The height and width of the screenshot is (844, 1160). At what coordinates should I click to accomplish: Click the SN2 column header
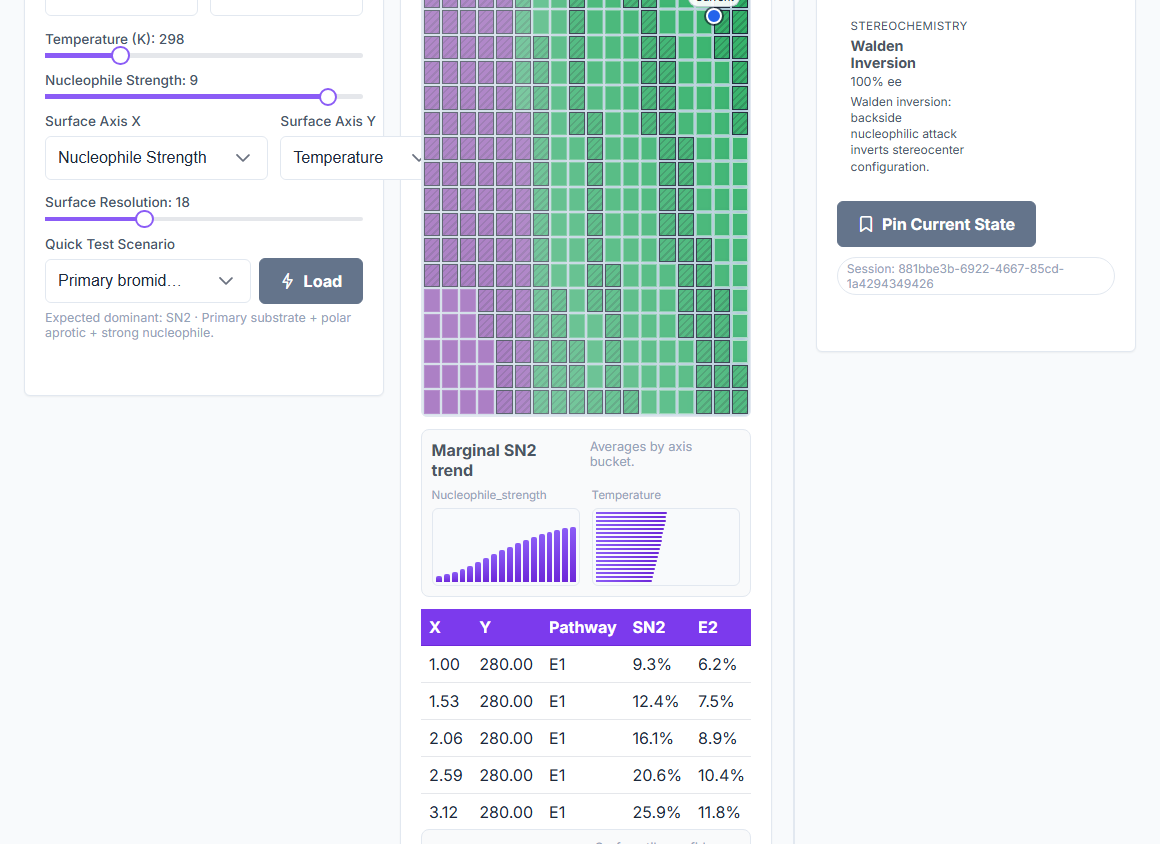click(x=649, y=627)
